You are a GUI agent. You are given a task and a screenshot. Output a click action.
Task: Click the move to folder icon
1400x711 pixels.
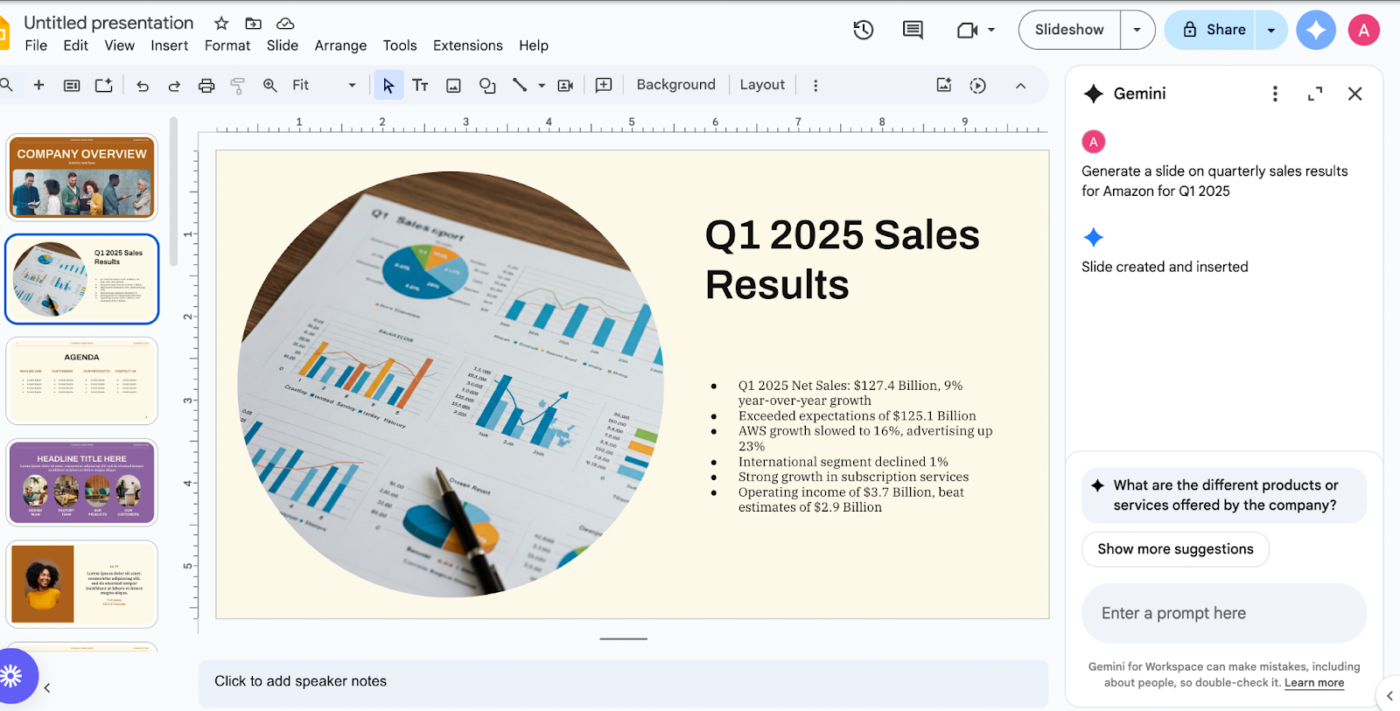click(x=253, y=23)
